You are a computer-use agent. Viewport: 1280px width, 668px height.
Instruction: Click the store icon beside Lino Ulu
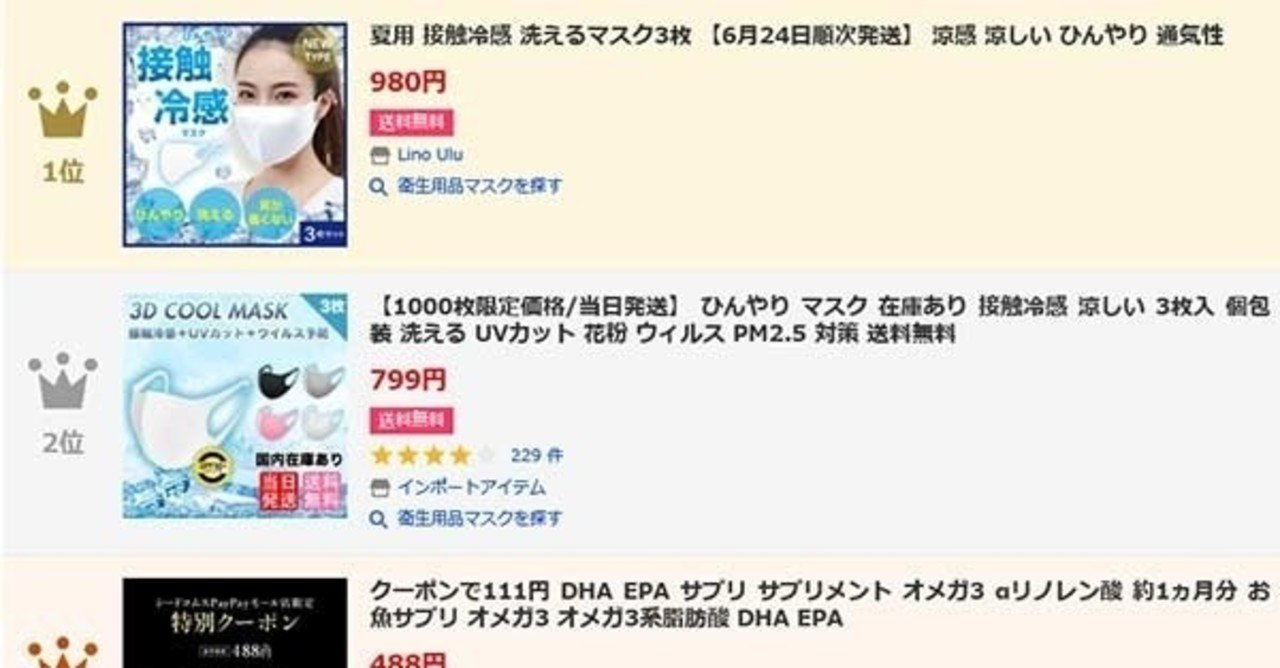point(378,155)
